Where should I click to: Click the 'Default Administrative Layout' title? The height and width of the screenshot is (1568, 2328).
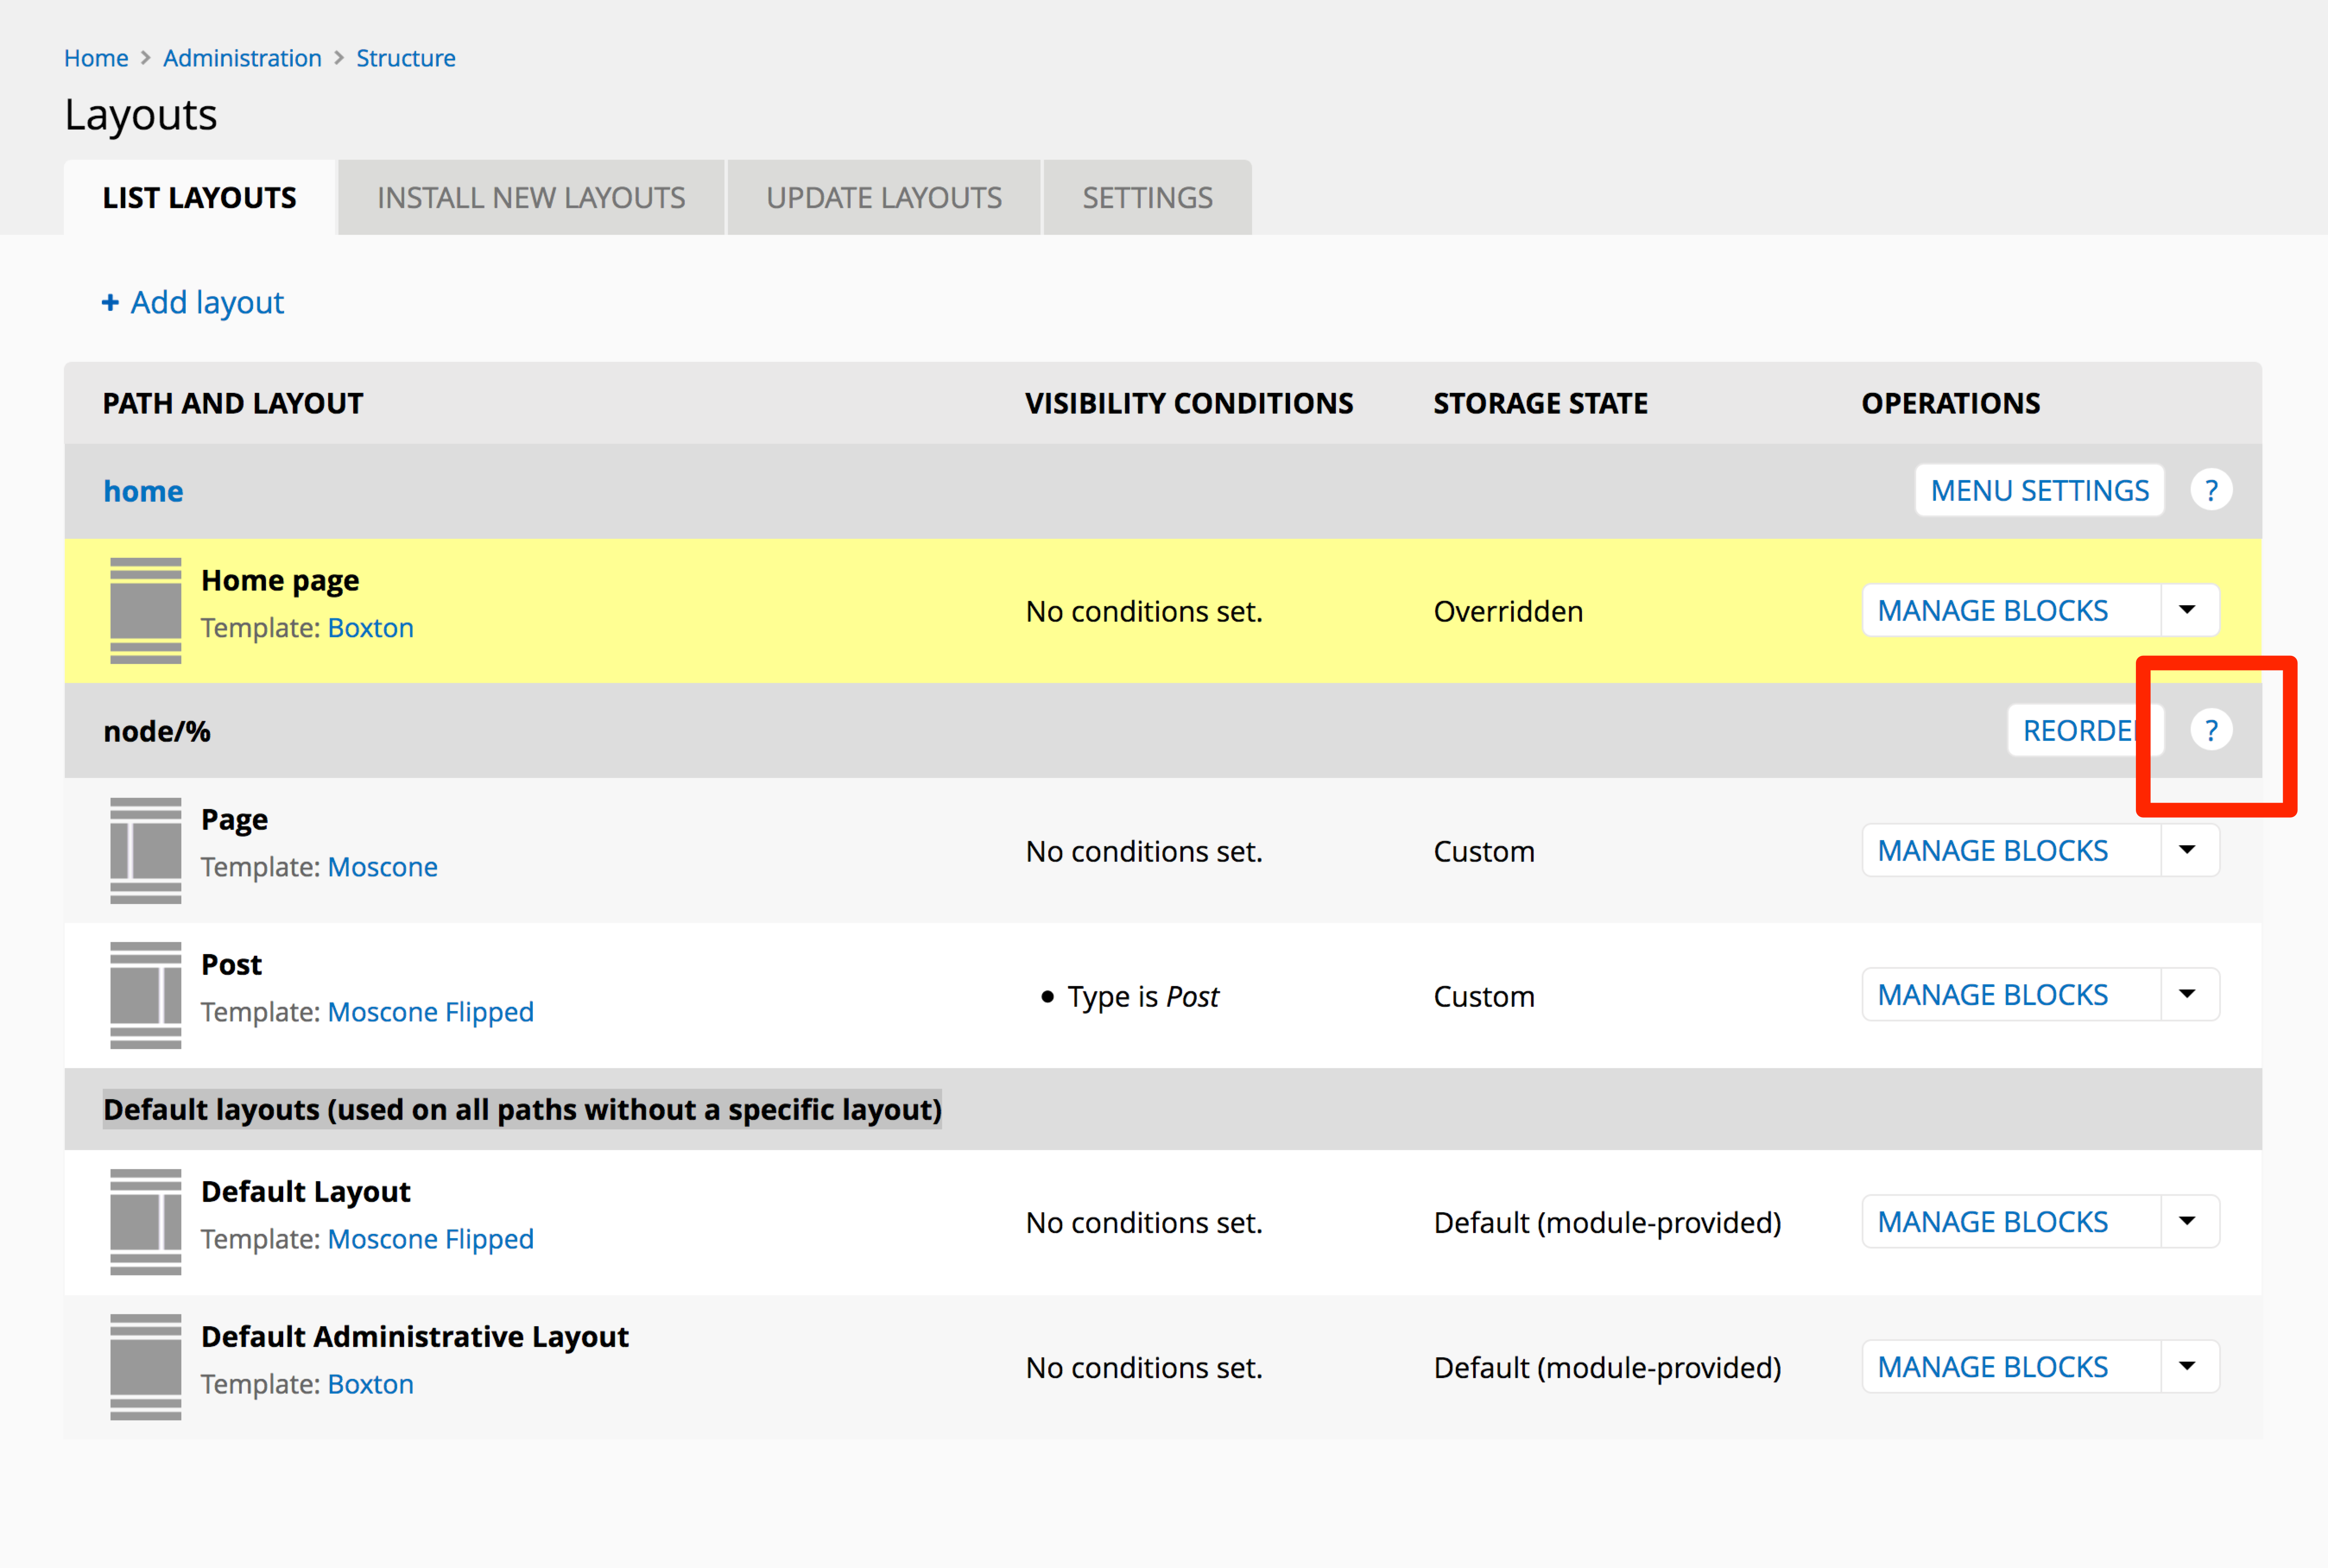[415, 1337]
